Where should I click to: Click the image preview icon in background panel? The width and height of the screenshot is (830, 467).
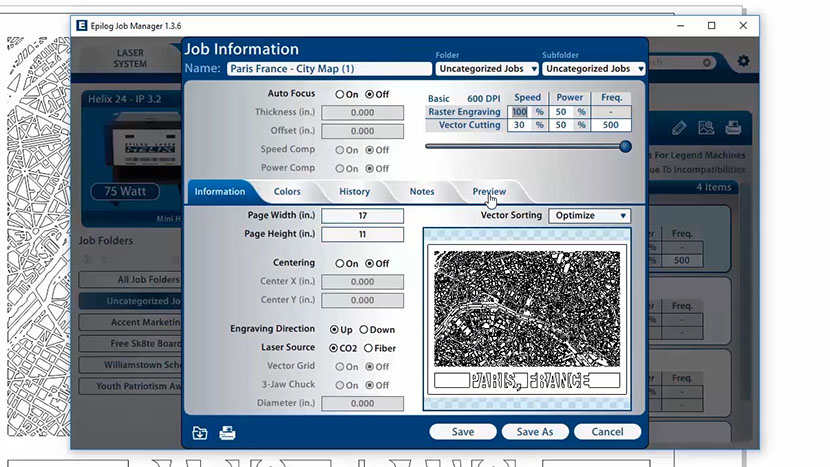pyautogui.click(x=706, y=128)
